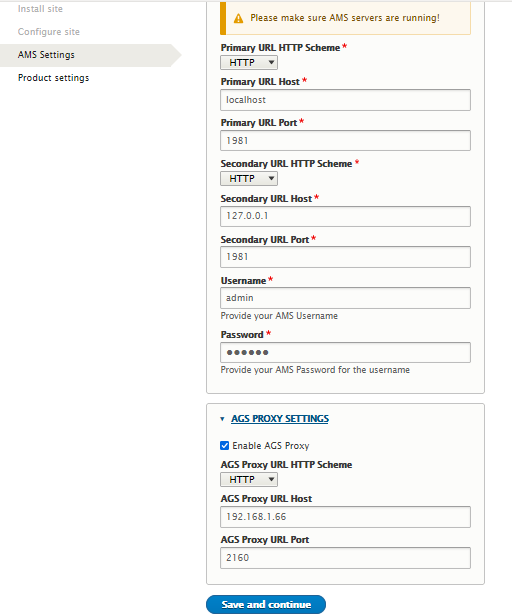Open Secondary URL HTTP Scheme dropdown
Viewport: 512px width, 615px height.
tap(249, 179)
